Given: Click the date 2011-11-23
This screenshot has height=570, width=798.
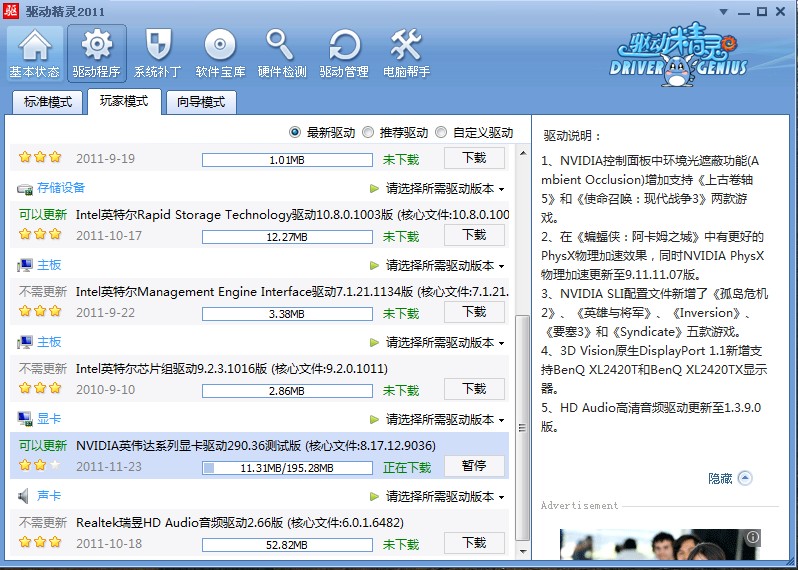Looking at the screenshot, I should click(109, 467).
